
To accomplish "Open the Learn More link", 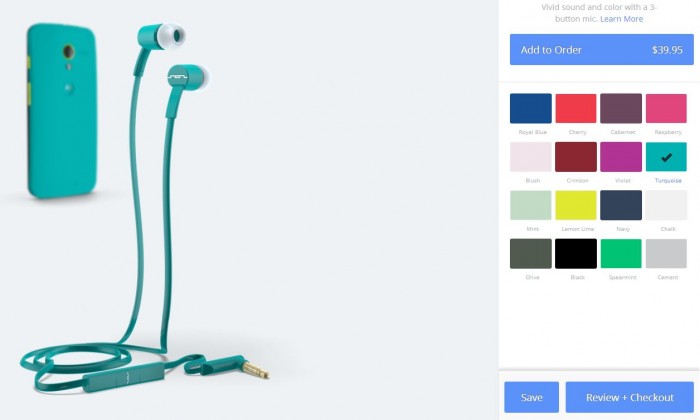I will pos(621,19).
